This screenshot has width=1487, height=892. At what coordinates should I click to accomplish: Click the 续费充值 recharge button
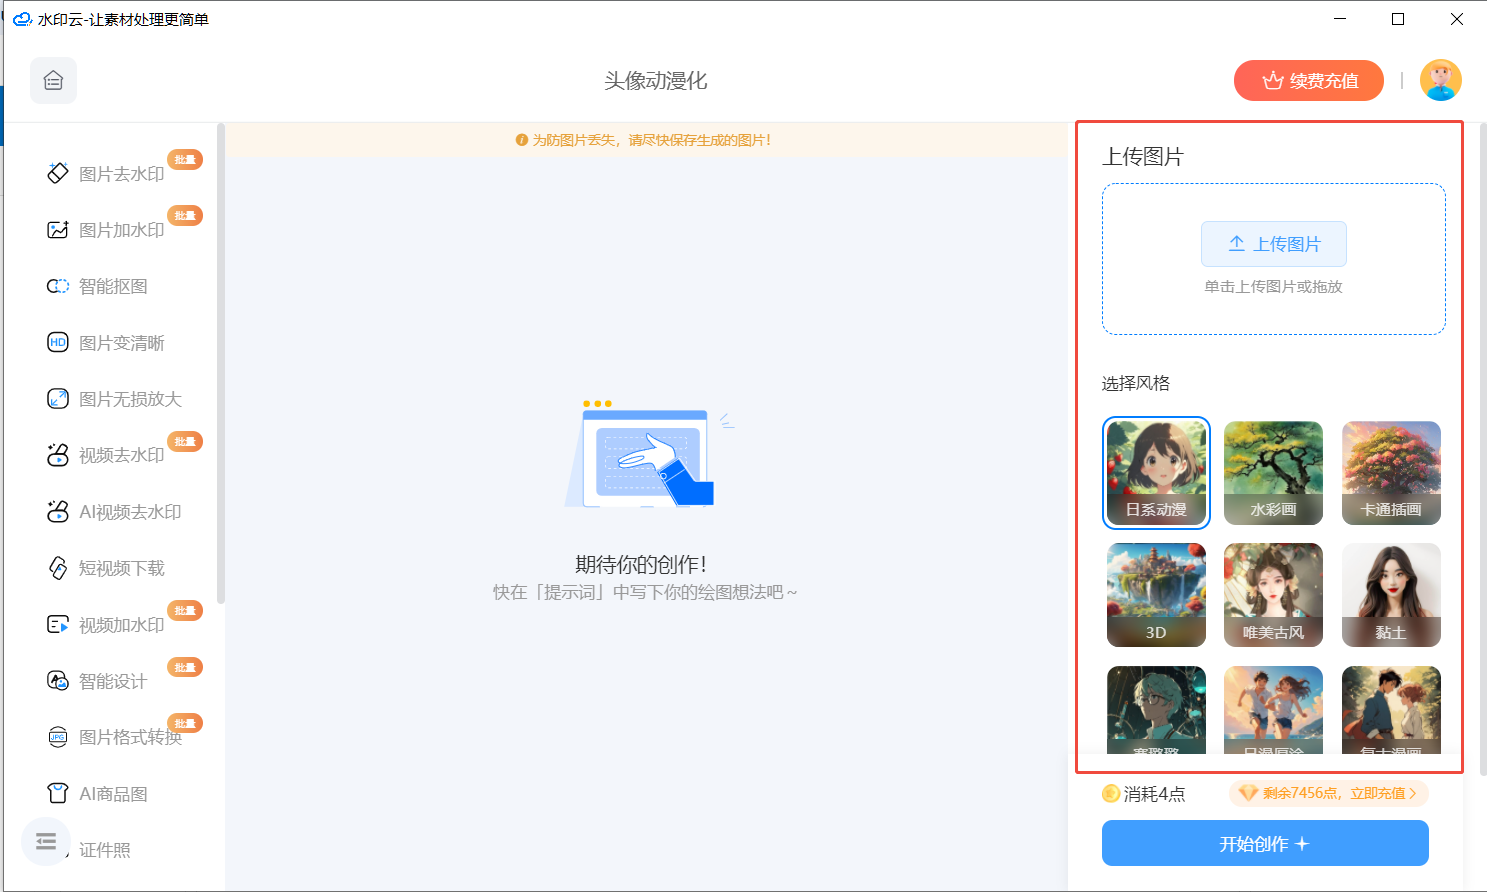click(x=1308, y=81)
